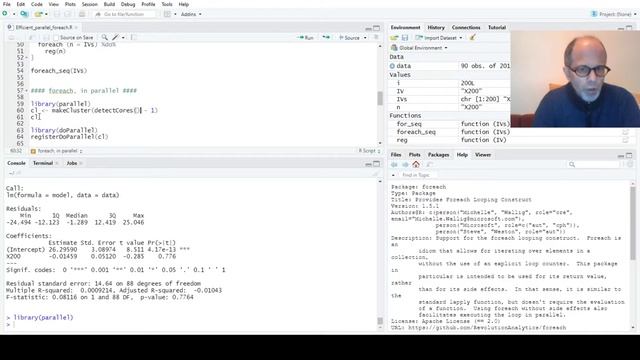Switch to the Jobs tab
This screenshot has width=640, height=360.
point(72,163)
